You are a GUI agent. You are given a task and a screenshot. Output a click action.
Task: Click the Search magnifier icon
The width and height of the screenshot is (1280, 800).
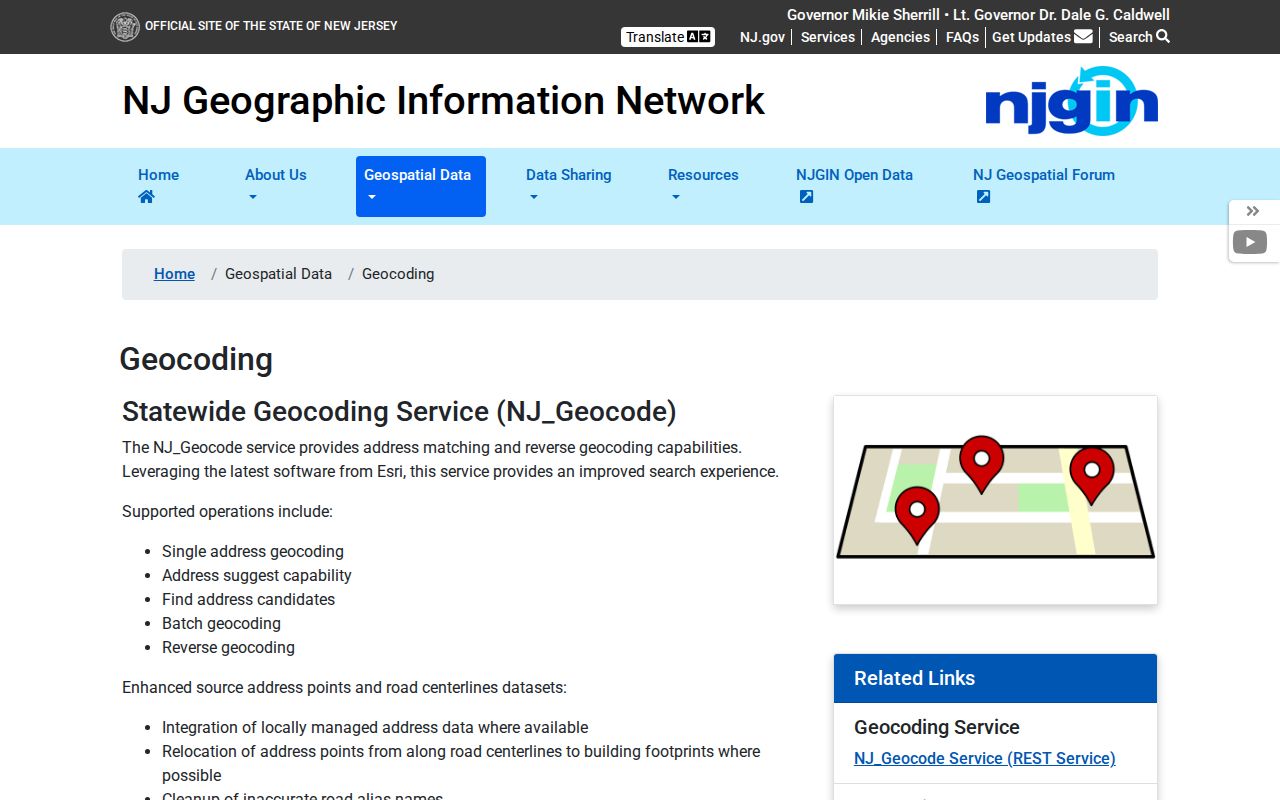1163,37
